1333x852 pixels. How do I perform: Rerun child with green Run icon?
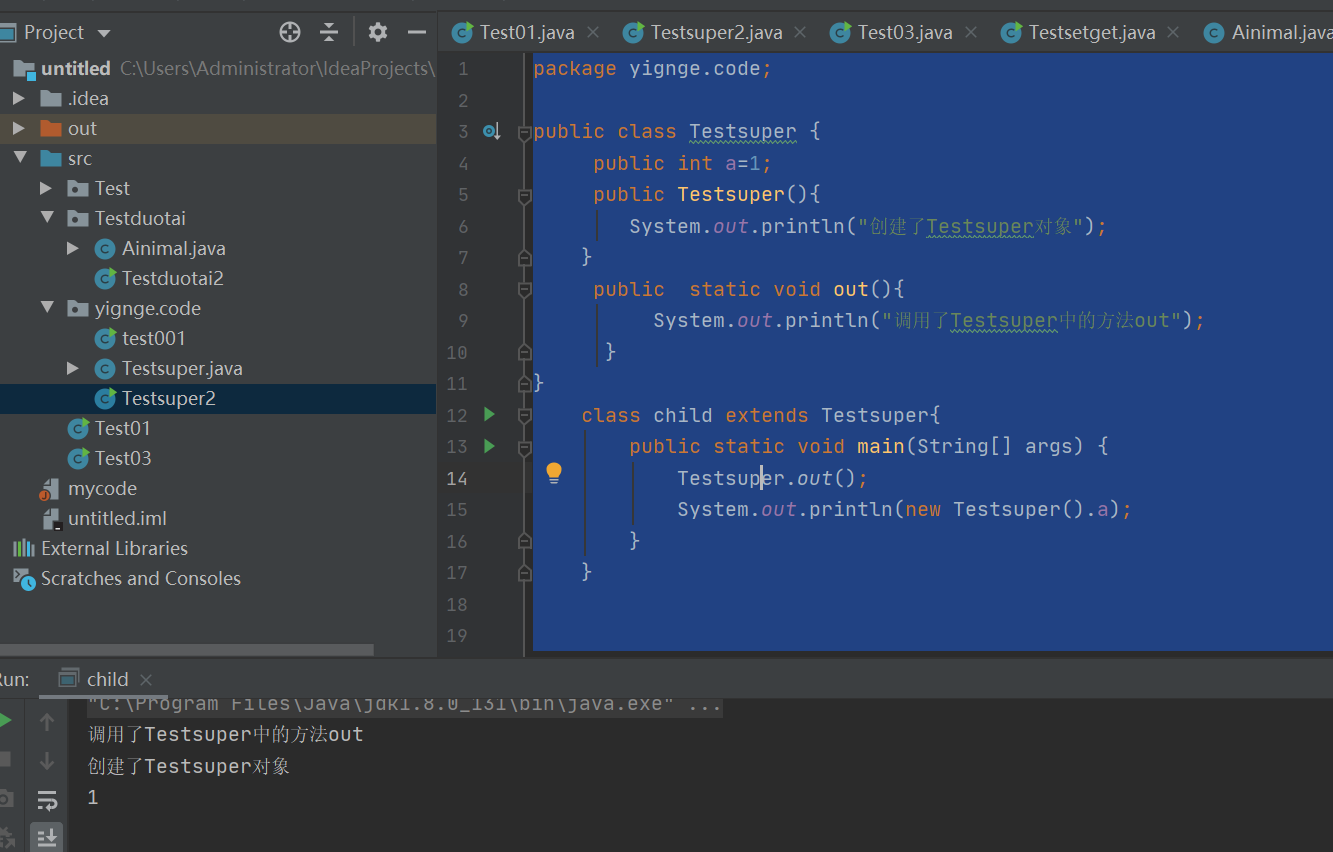(x=5, y=721)
